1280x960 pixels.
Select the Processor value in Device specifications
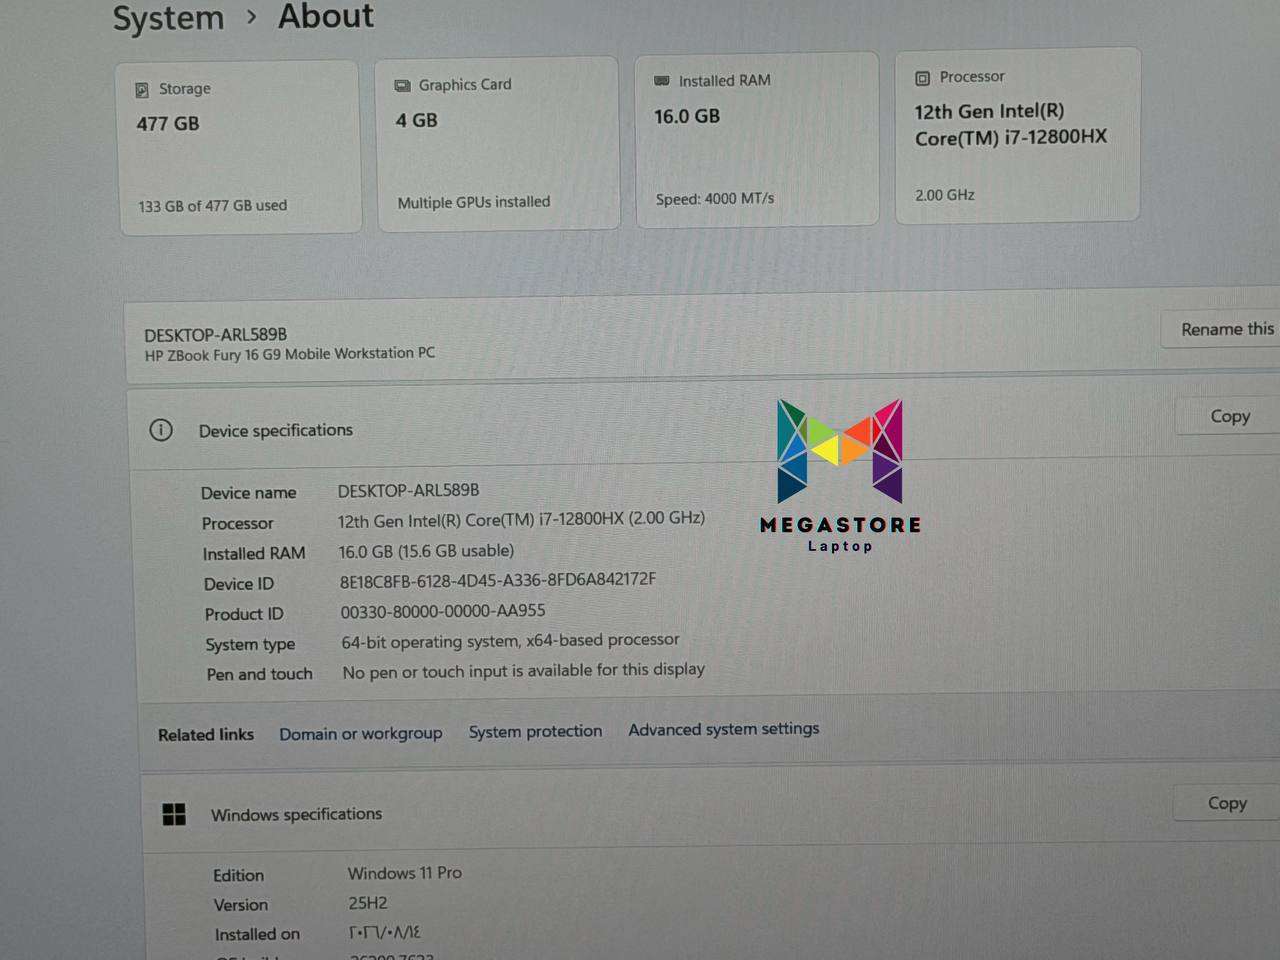[x=521, y=519]
